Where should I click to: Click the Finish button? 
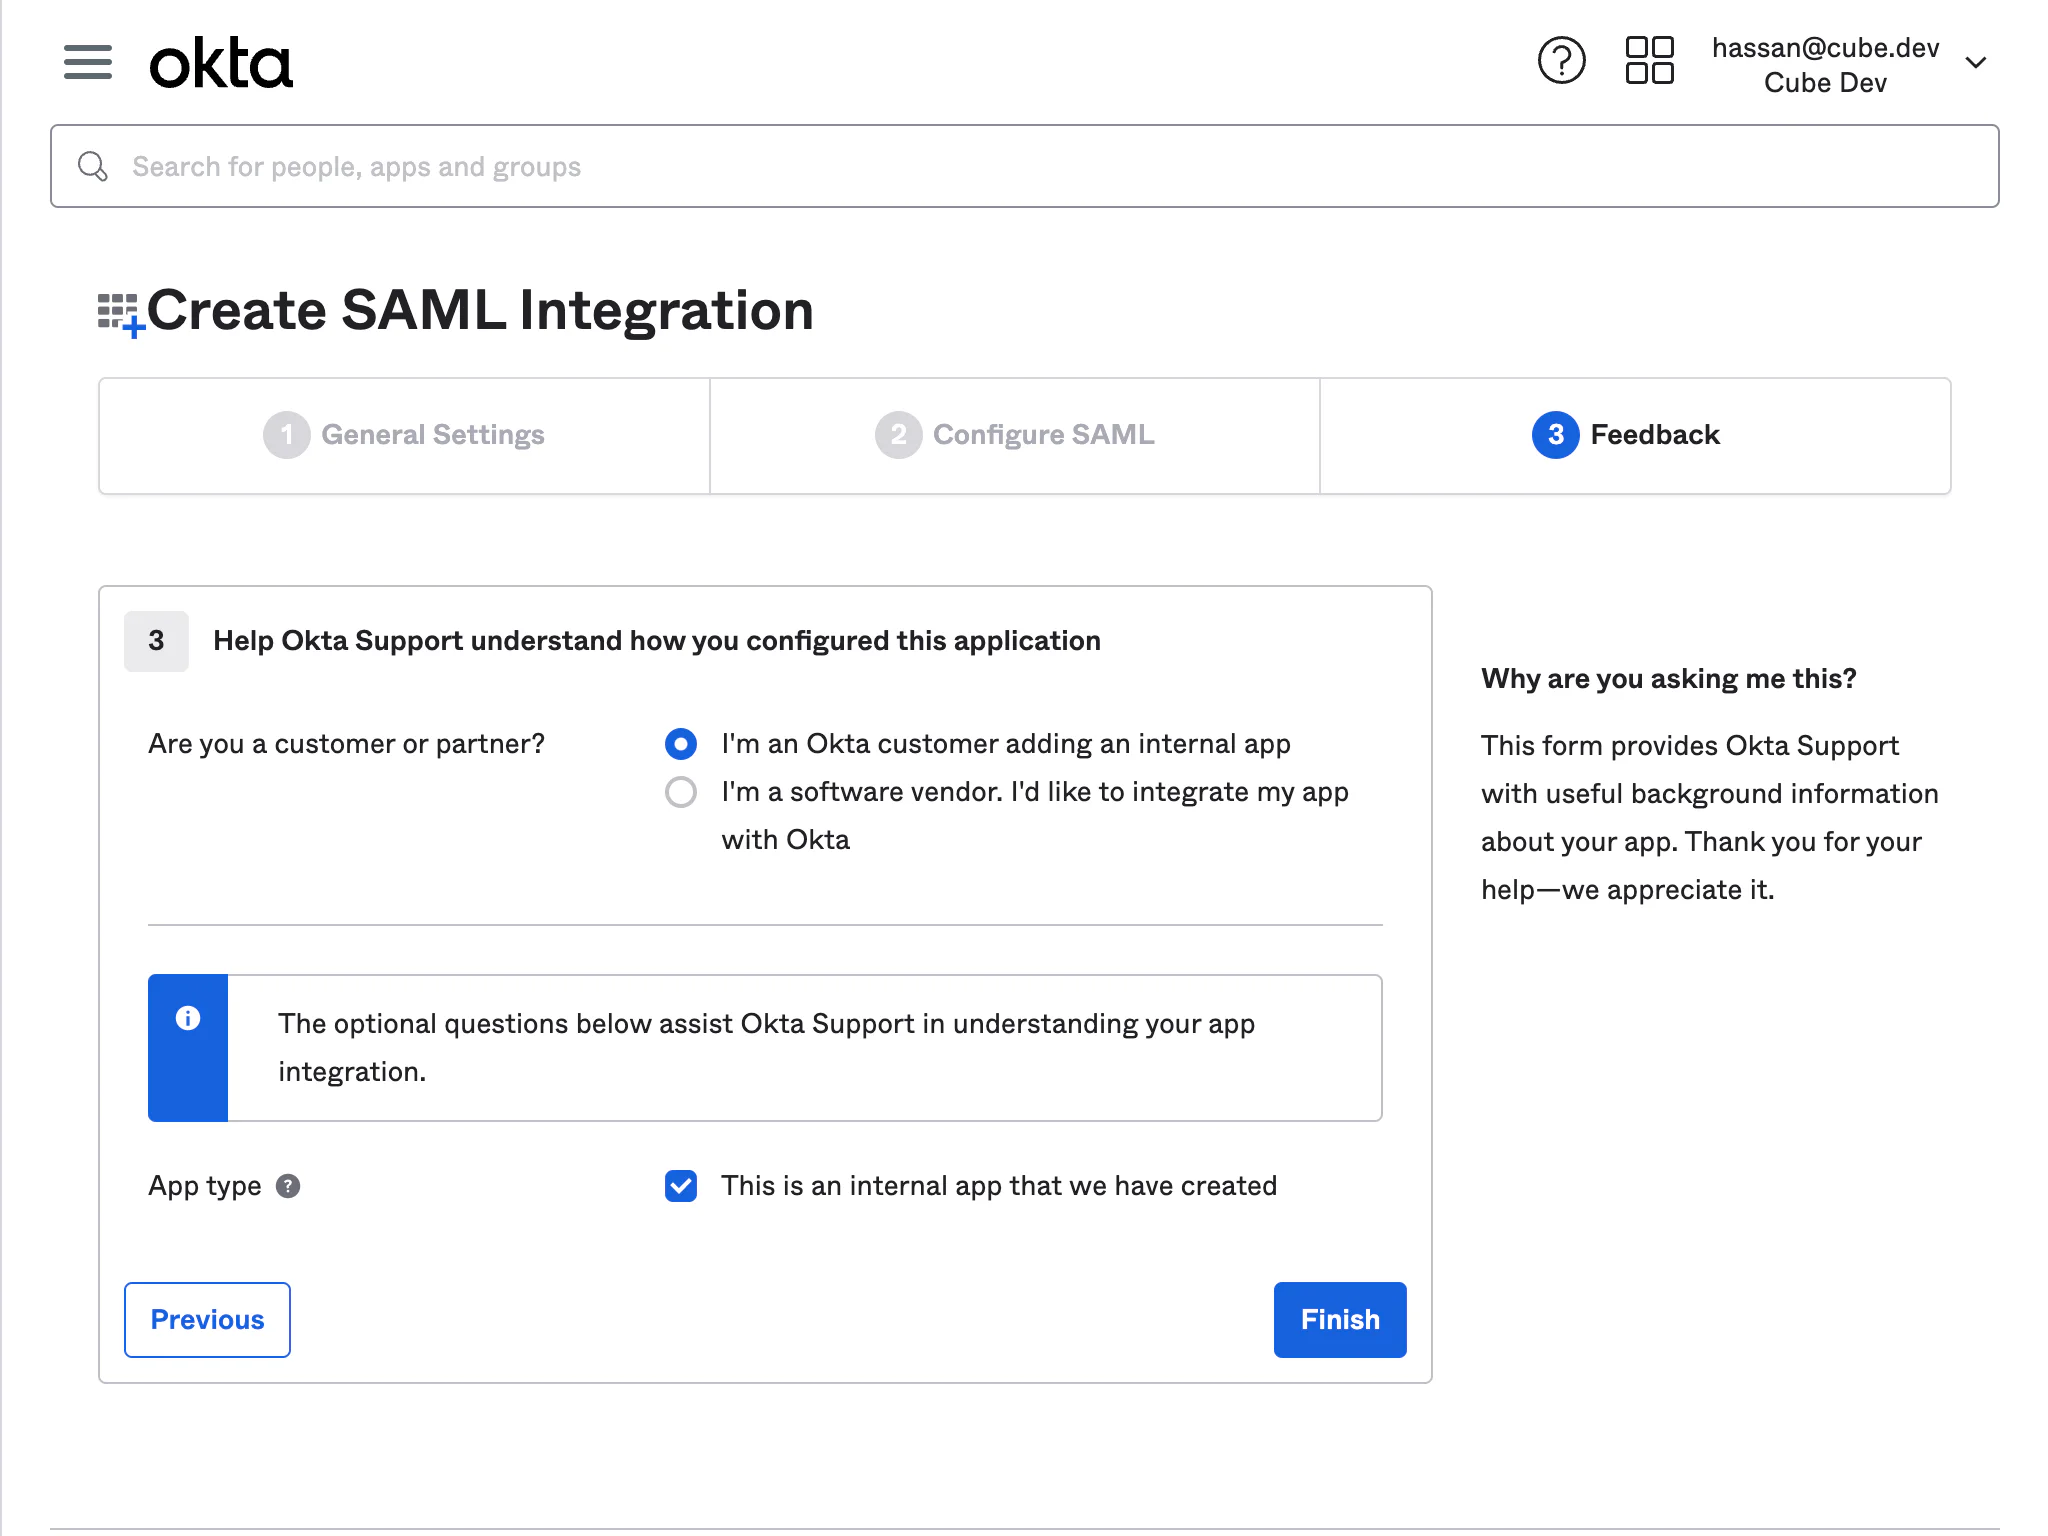pos(1339,1320)
